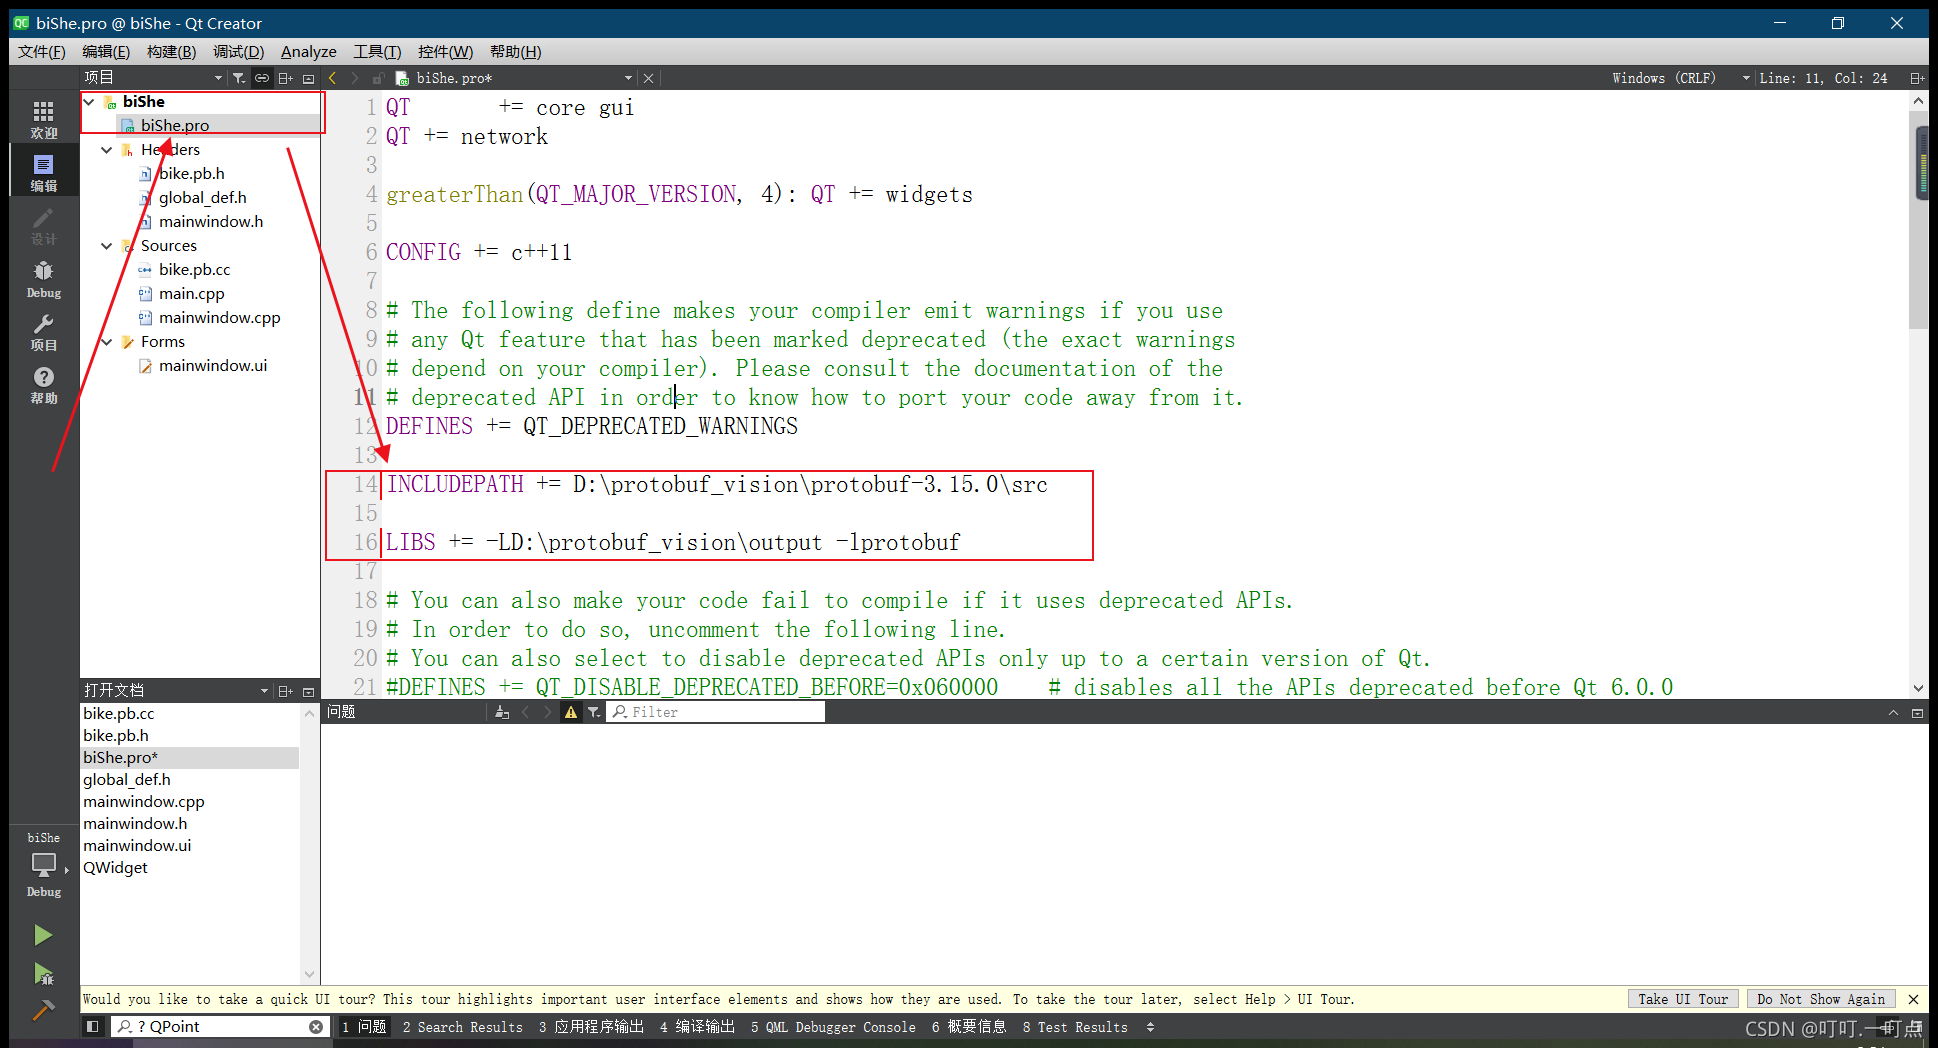Toggle the file writable lock icon
The height and width of the screenshot is (1048, 1938).
pos(378,78)
